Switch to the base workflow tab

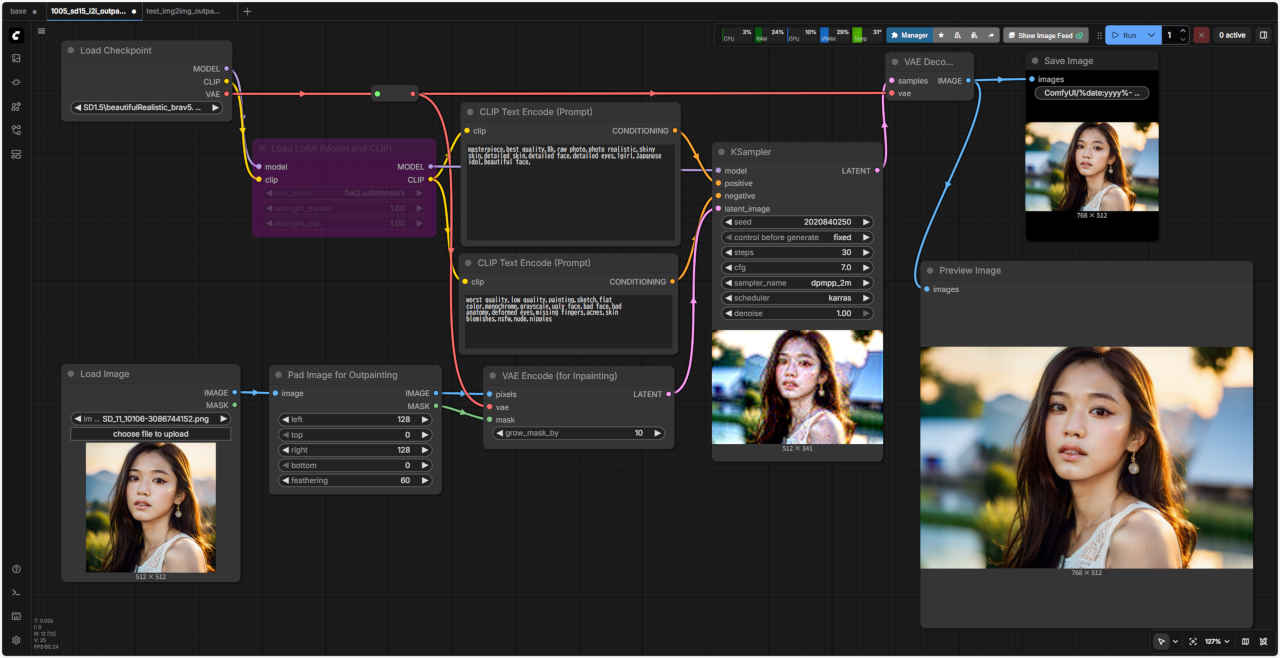point(19,11)
